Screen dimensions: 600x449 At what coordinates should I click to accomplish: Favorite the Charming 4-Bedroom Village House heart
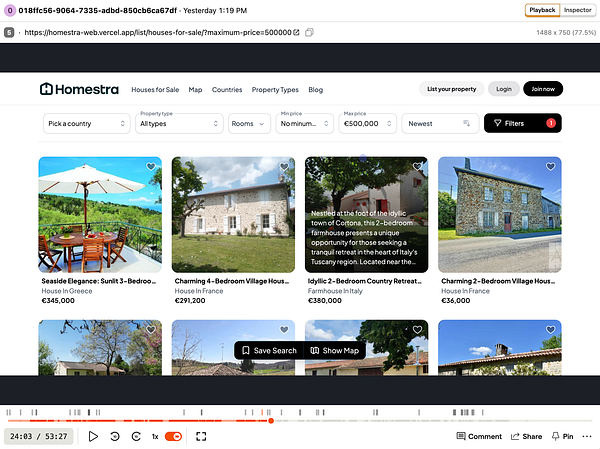[x=284, y=167]
